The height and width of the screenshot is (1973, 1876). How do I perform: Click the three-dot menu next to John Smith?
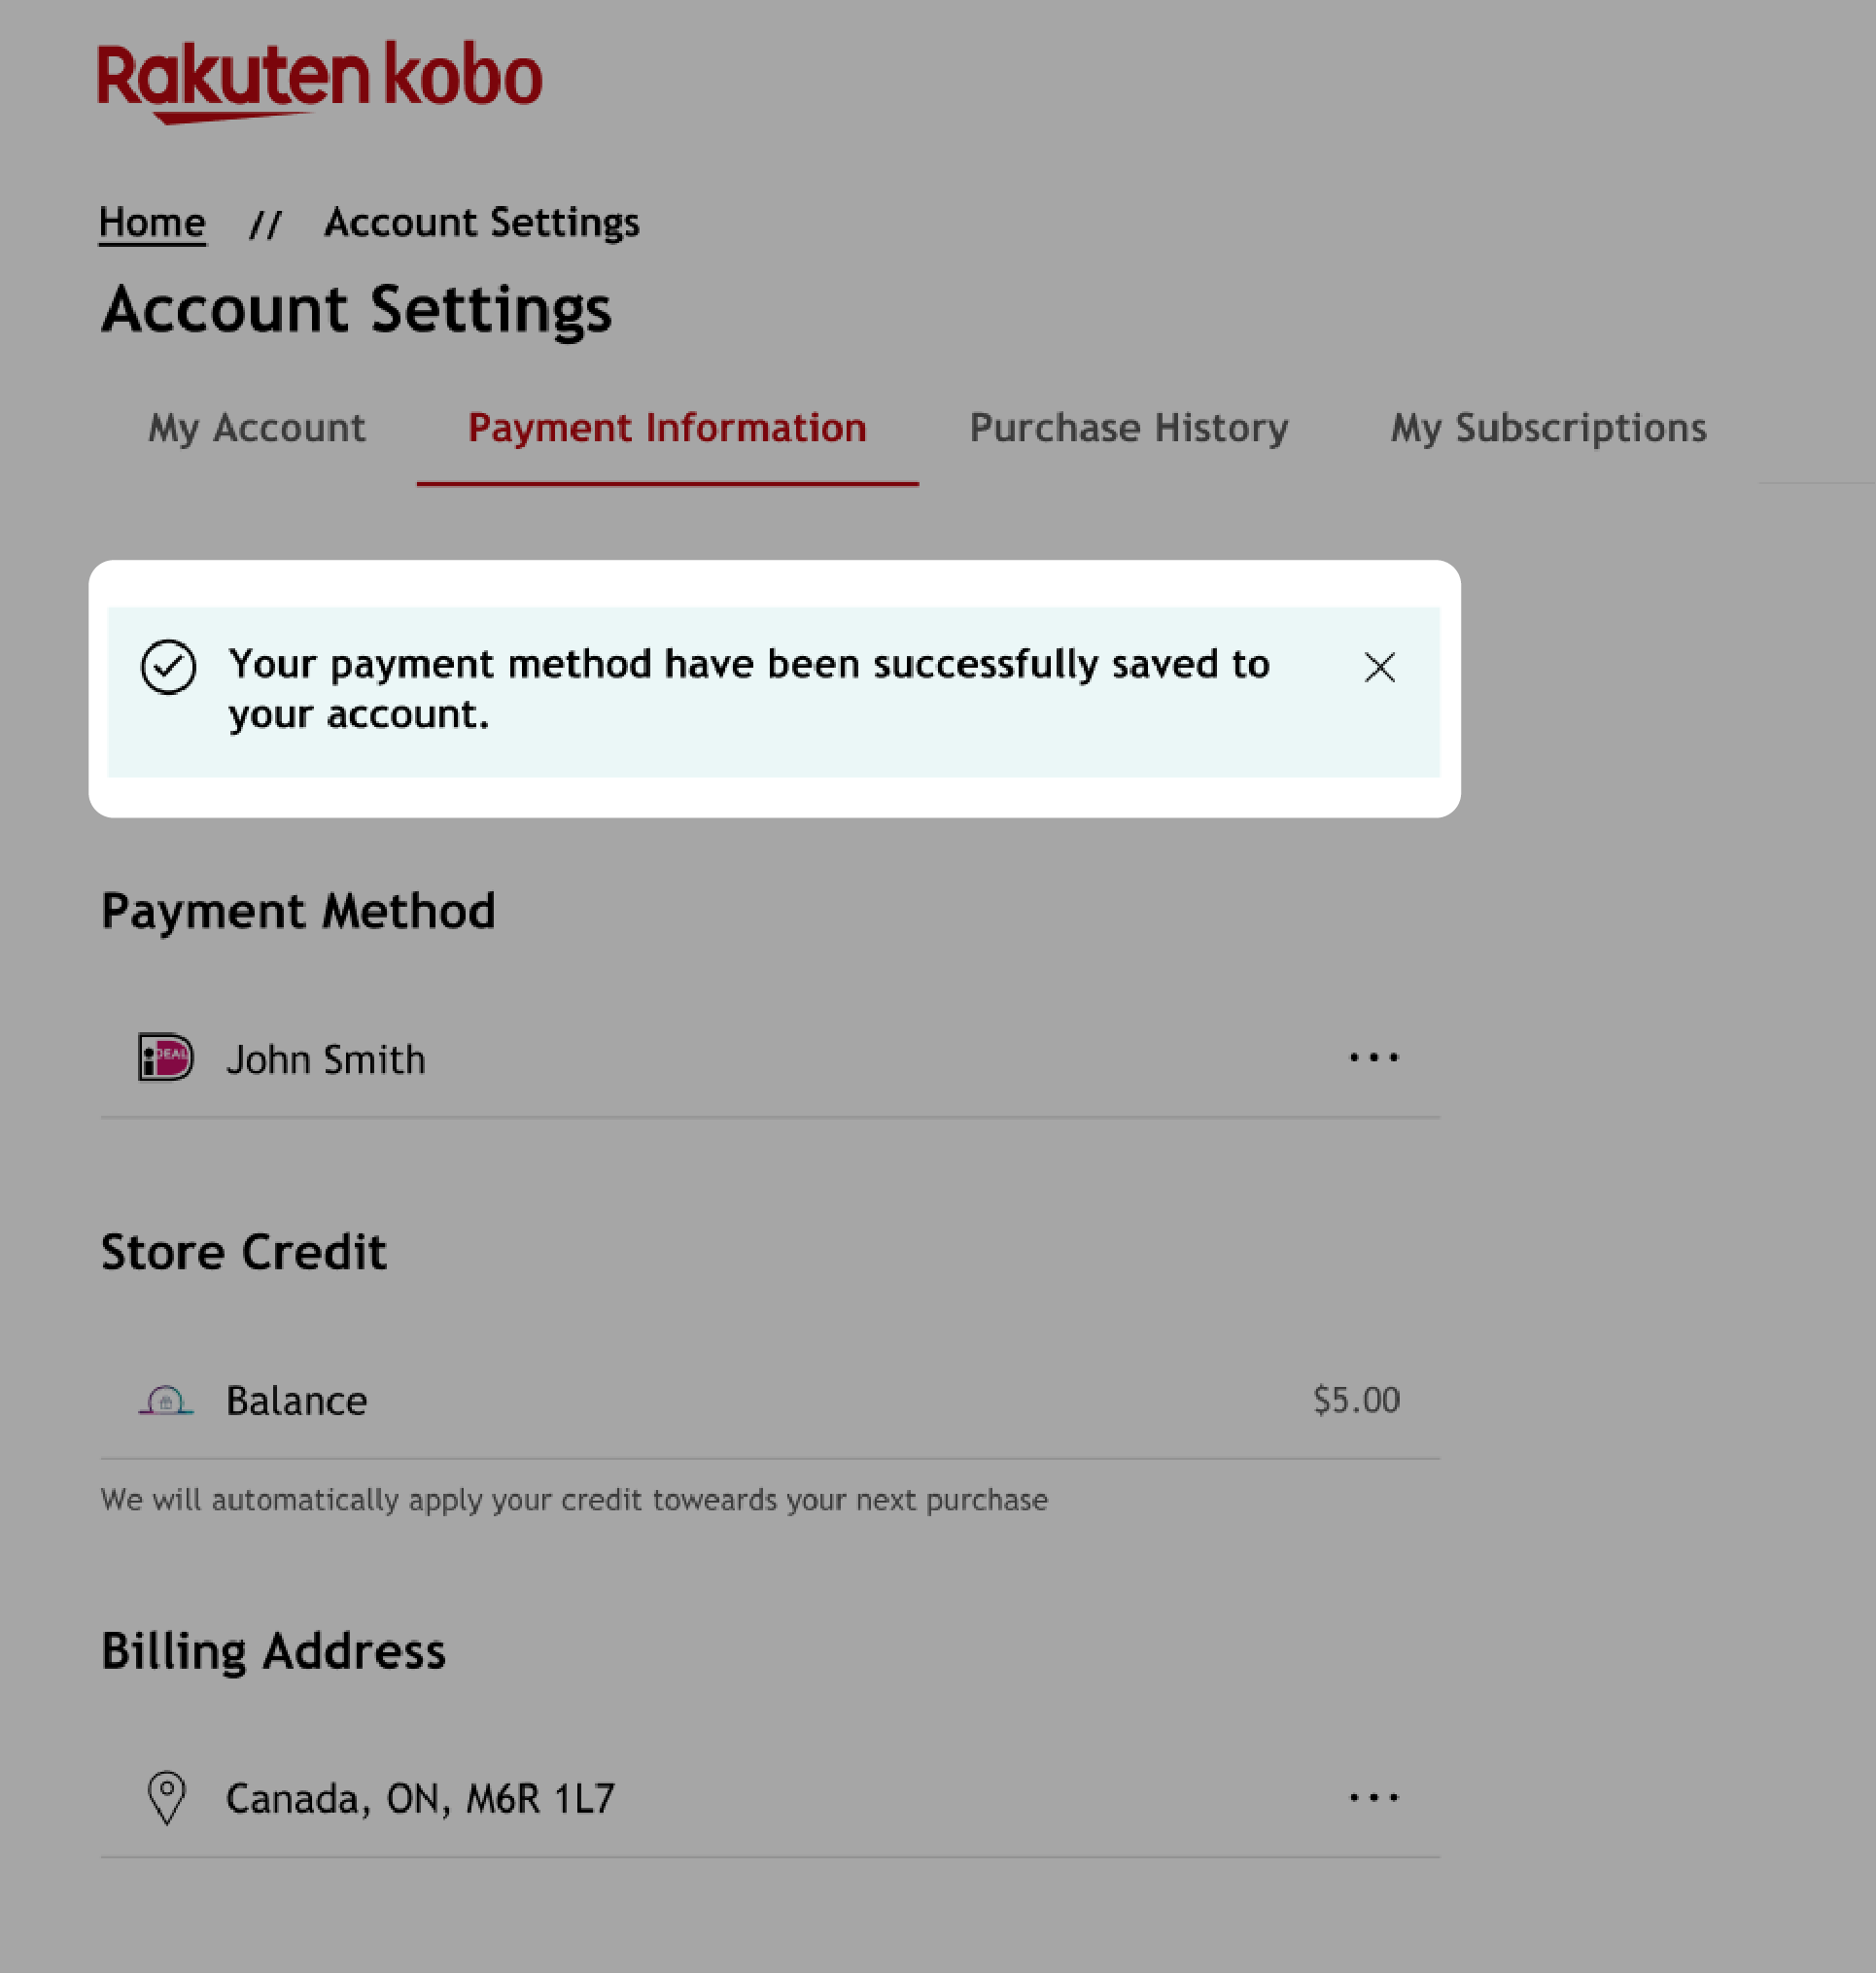click(1374, 1057)
